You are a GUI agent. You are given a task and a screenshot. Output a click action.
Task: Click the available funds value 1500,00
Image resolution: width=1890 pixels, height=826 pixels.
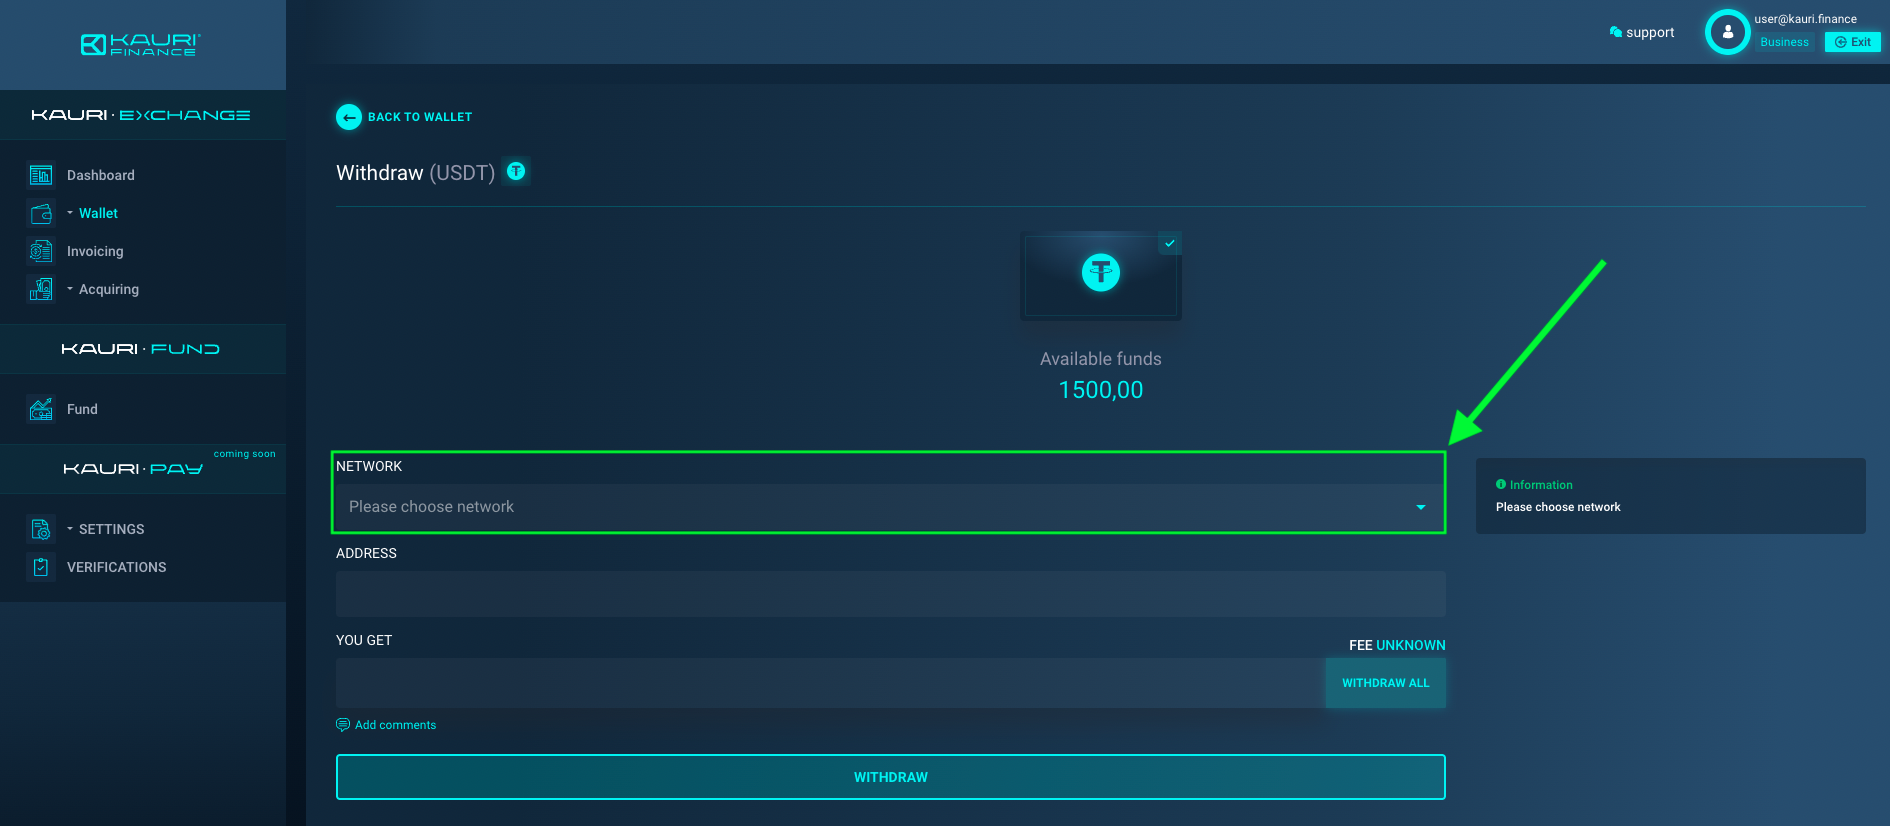[x=1101, y=390]
